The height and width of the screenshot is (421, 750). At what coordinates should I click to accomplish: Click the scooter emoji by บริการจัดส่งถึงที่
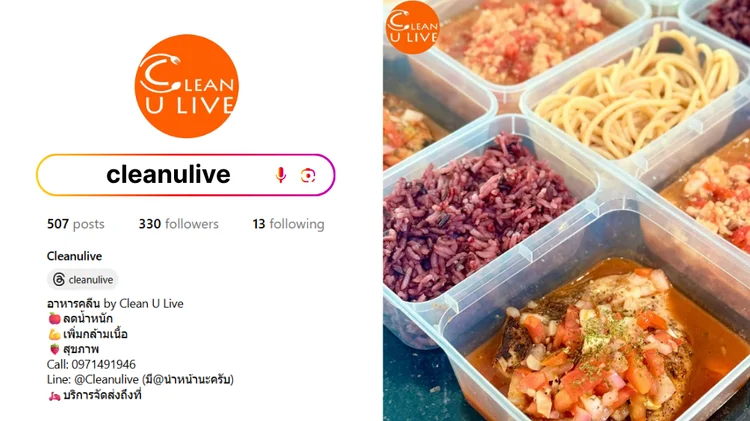pos(55,395)
